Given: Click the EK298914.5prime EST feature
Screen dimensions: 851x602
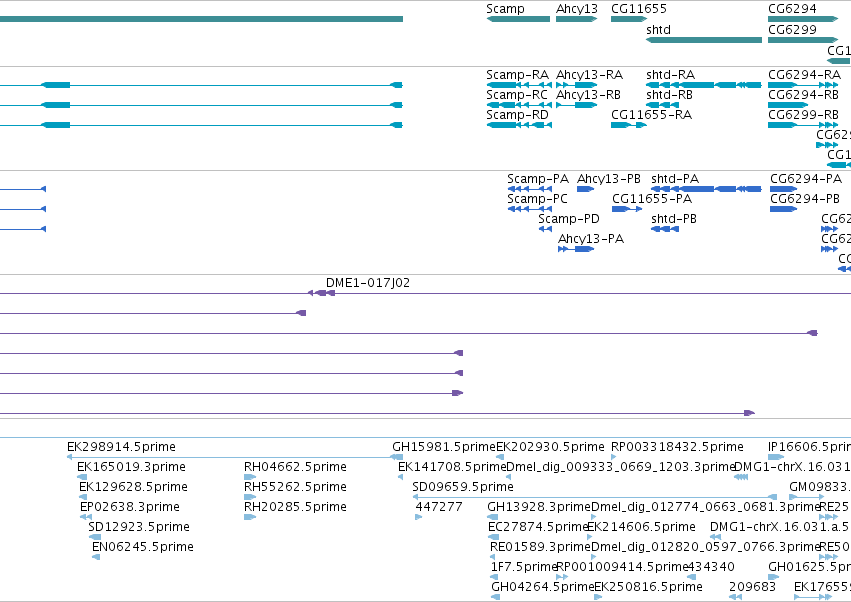Looking at the screenshot, I should click(x=234, y=457).
